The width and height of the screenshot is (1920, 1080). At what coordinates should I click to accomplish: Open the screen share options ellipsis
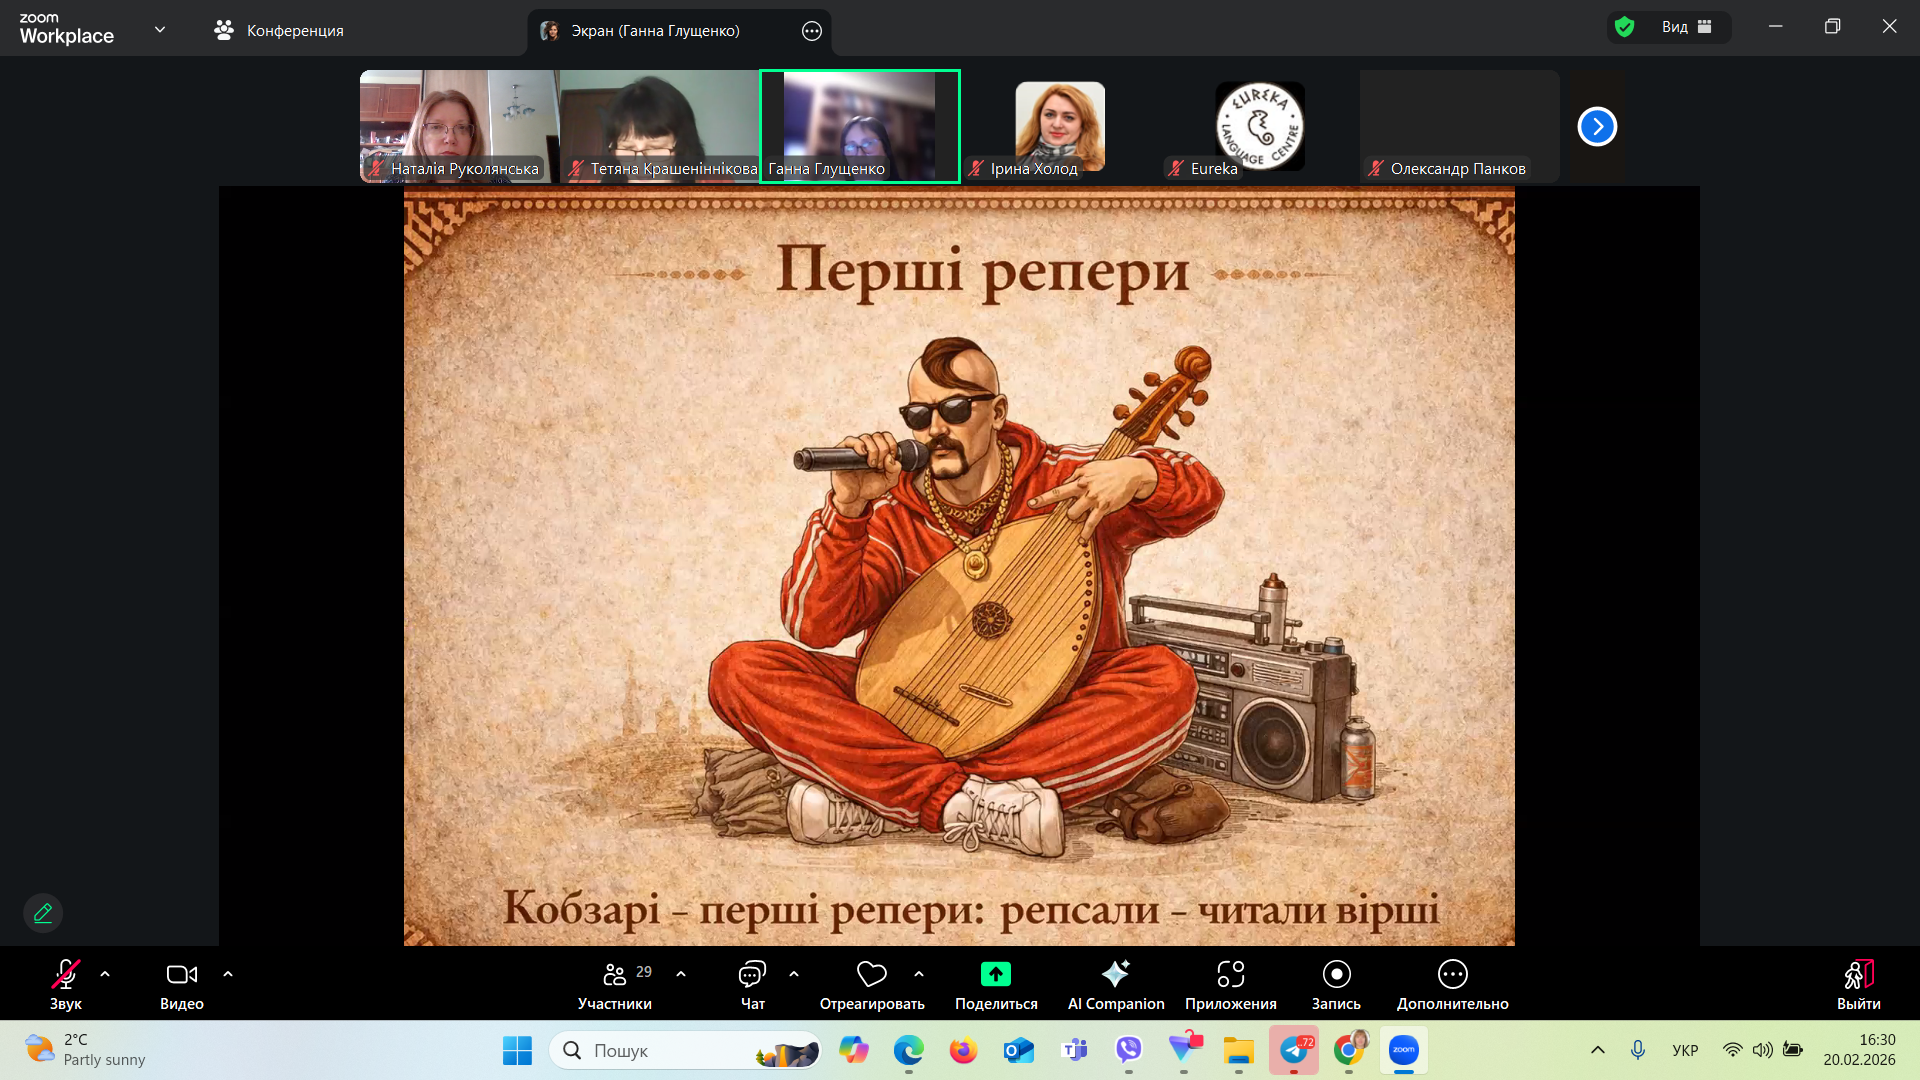tap(812, 31)
